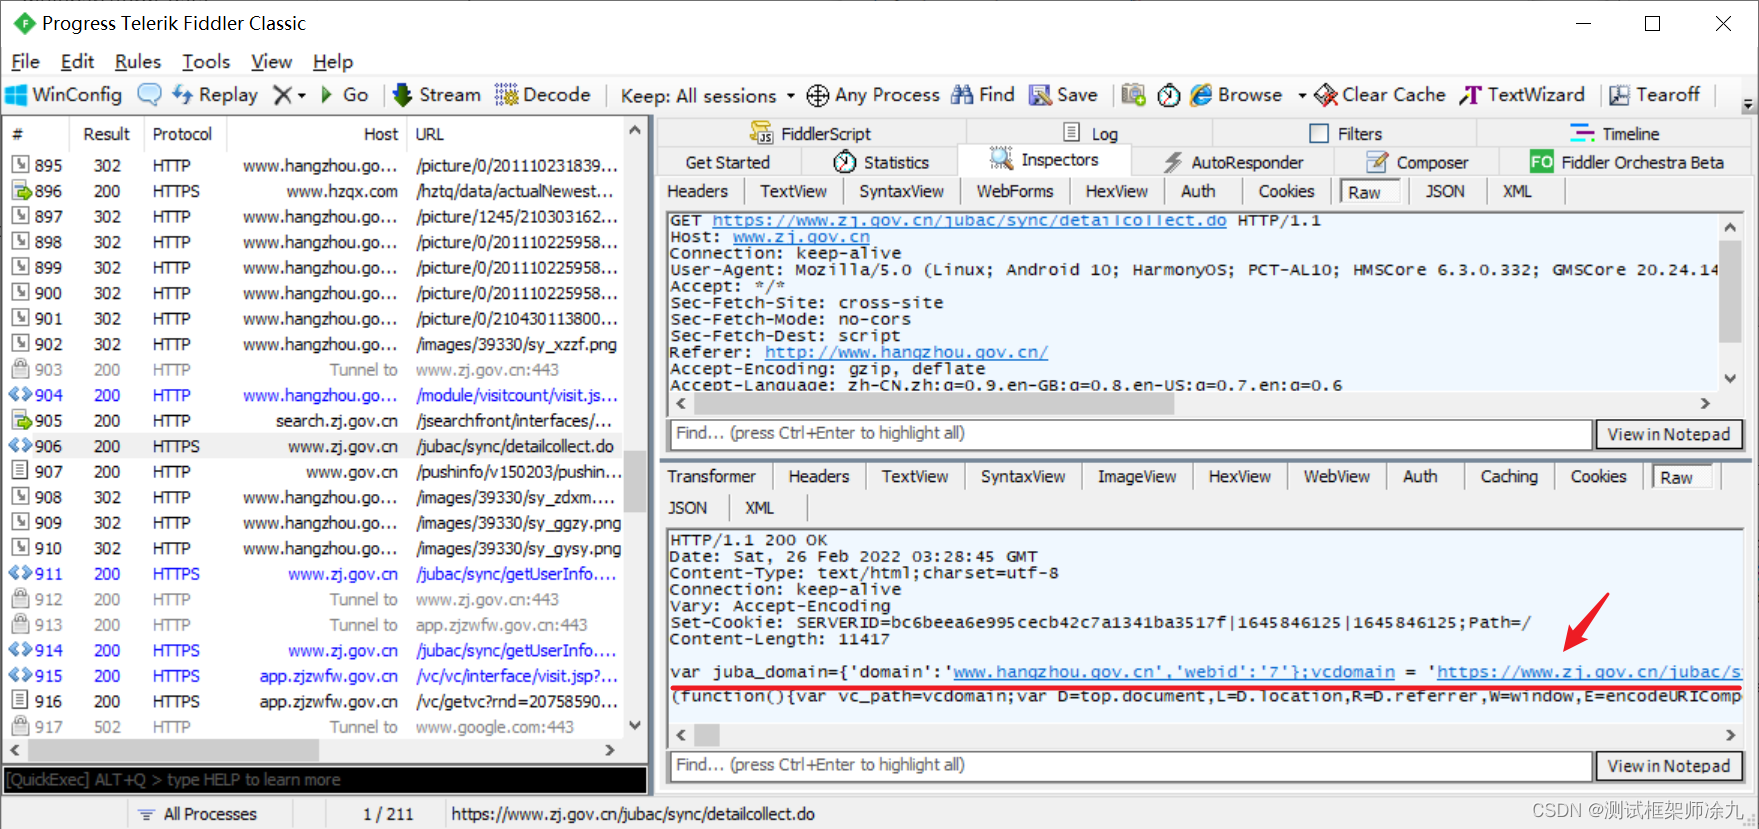Select session 917 google.com tunnel row
This screenshot has width=1759, height=829.
click(316, 727)
